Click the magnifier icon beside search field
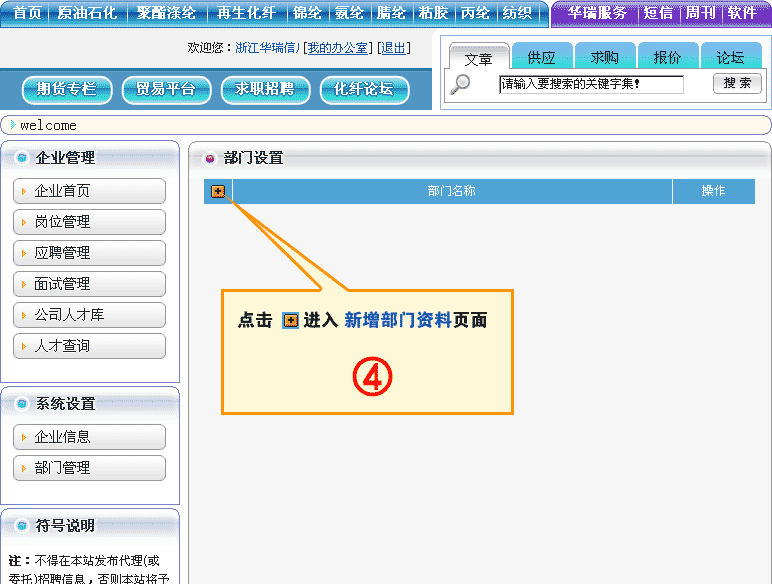 tap(460, 85)
